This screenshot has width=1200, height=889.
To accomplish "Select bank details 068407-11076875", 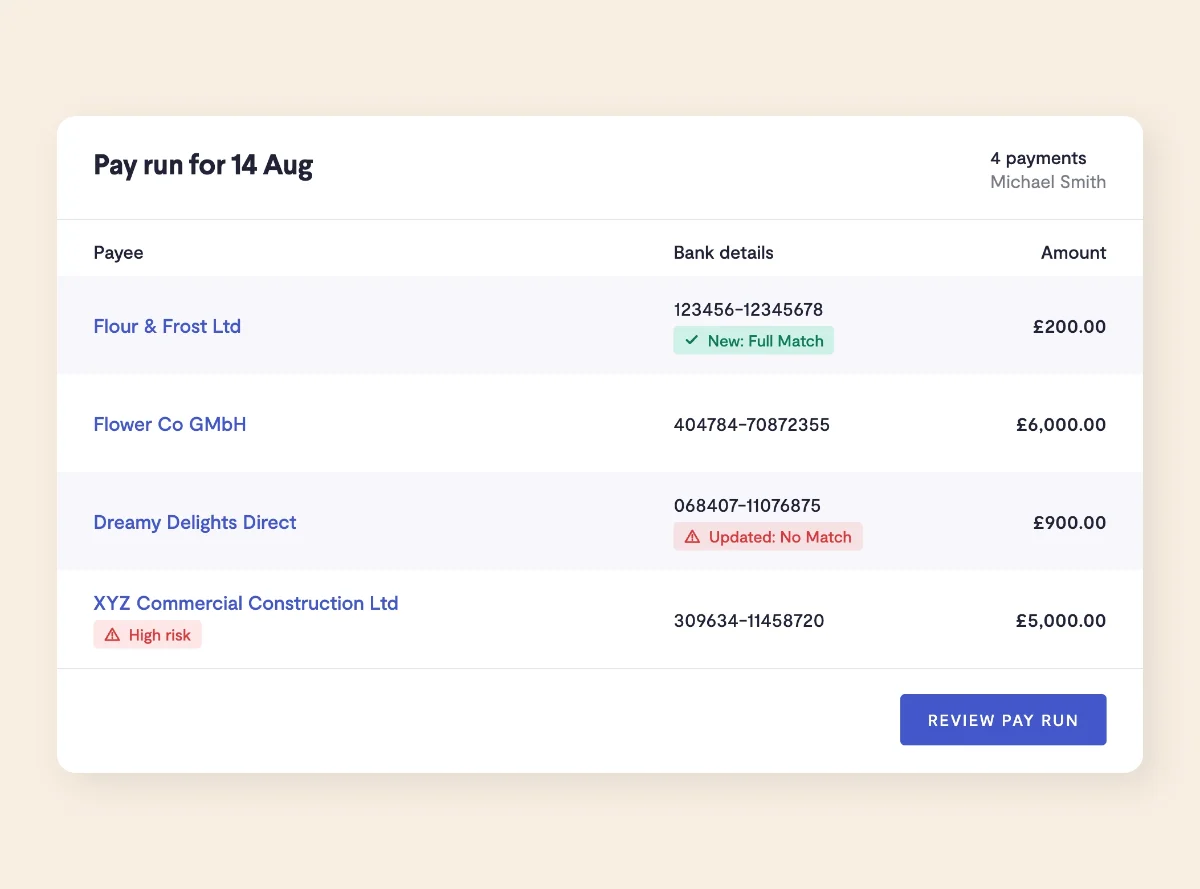I will pyautogui.click(x=748, y=506).
